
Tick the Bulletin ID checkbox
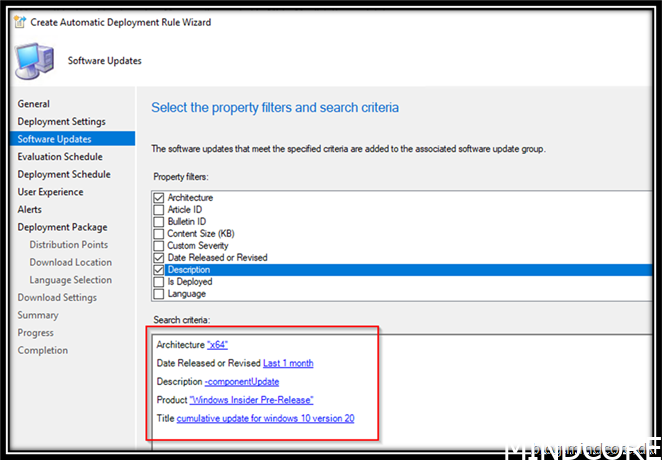(x=159, y=222)
